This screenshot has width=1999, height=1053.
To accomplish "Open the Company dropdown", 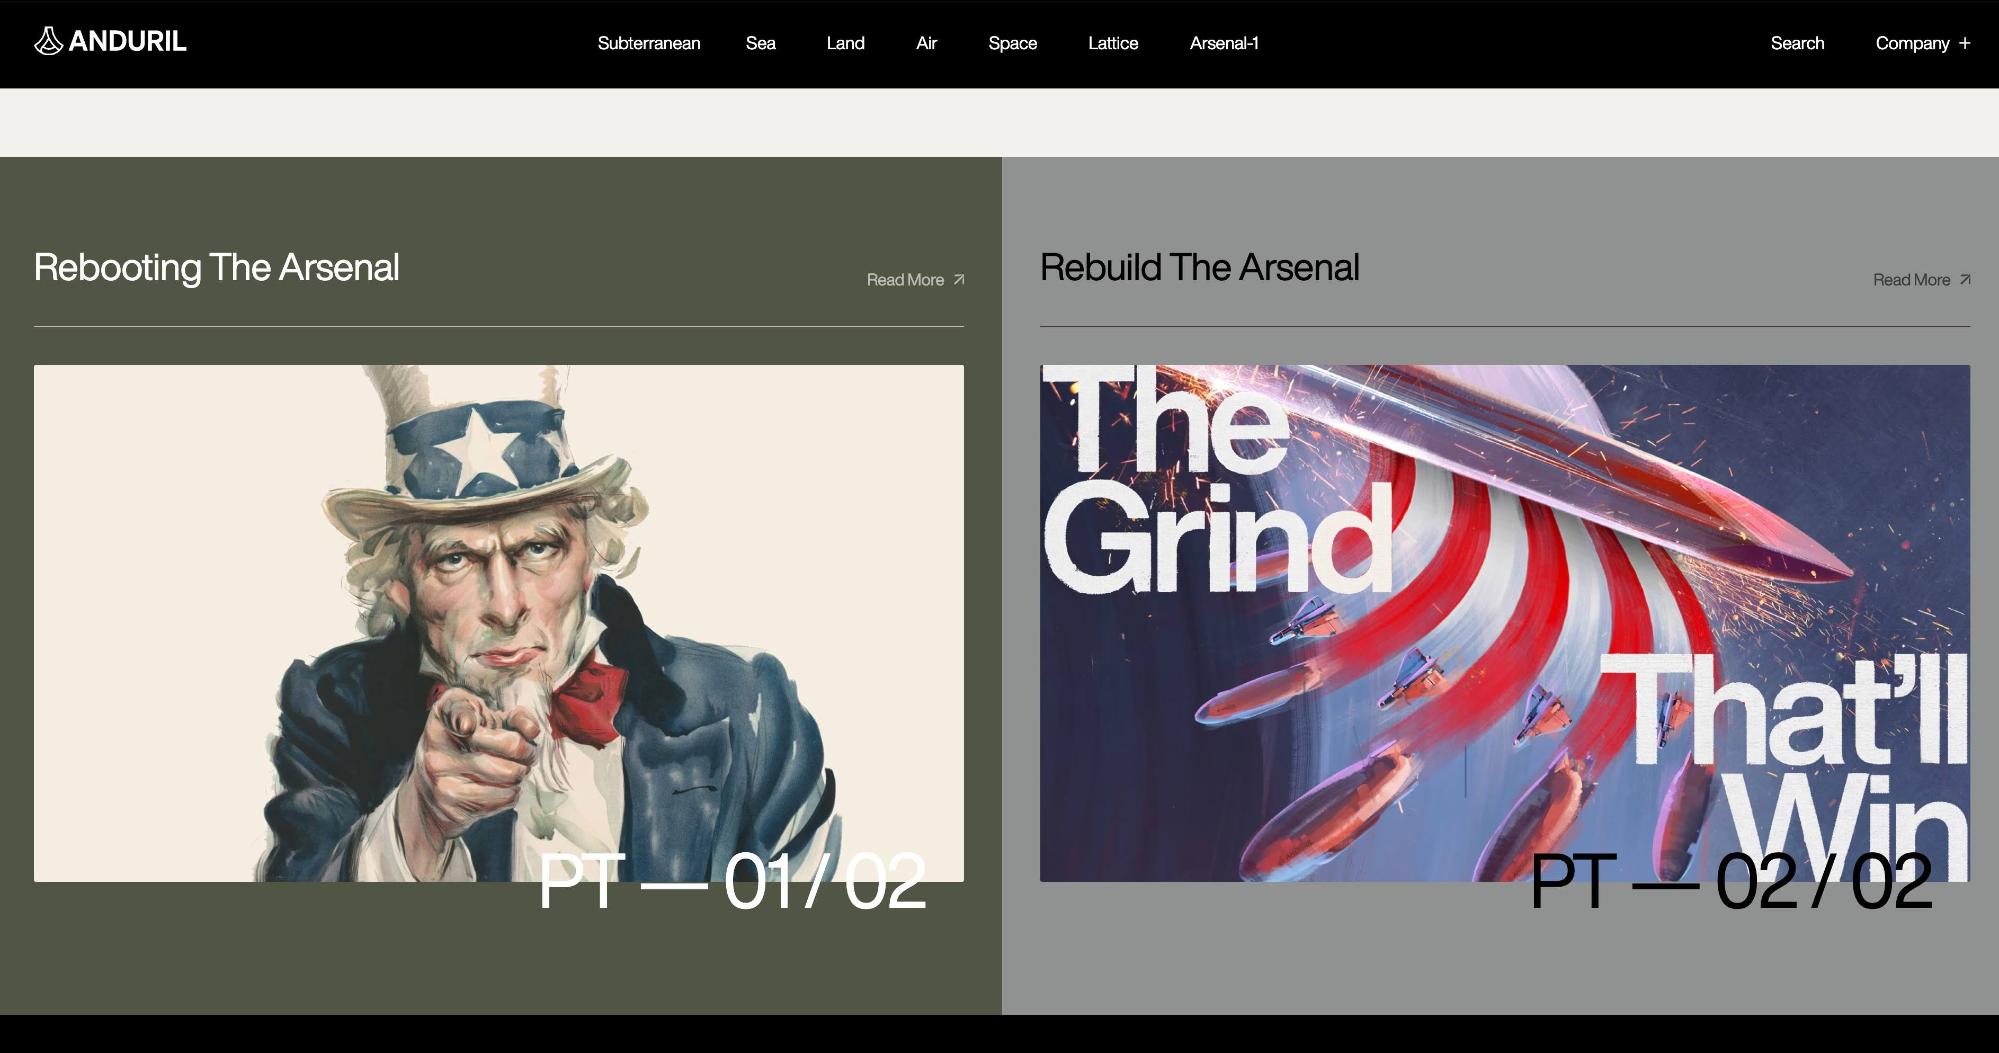I will pos(1912,43).
